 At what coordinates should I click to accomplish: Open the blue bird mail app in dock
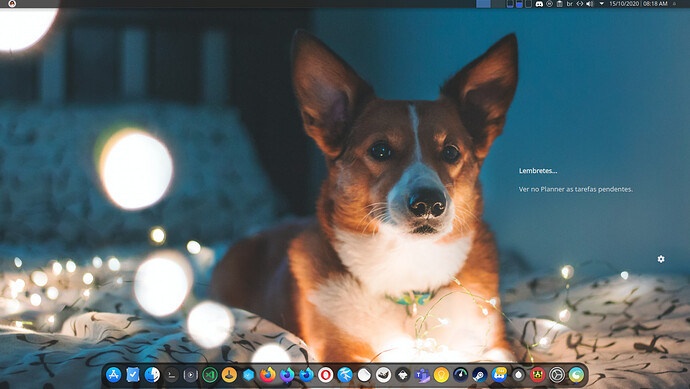(345, 374)
